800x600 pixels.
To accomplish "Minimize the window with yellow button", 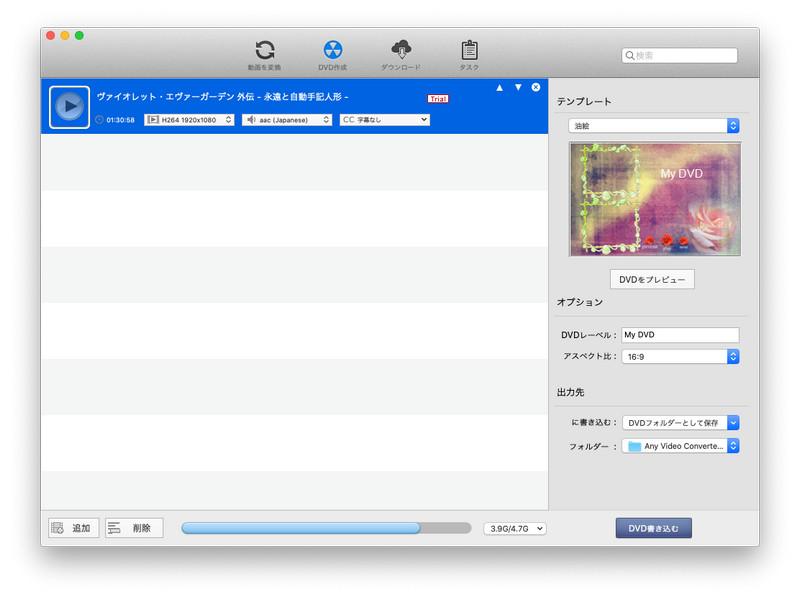I will tap(65, 35).
